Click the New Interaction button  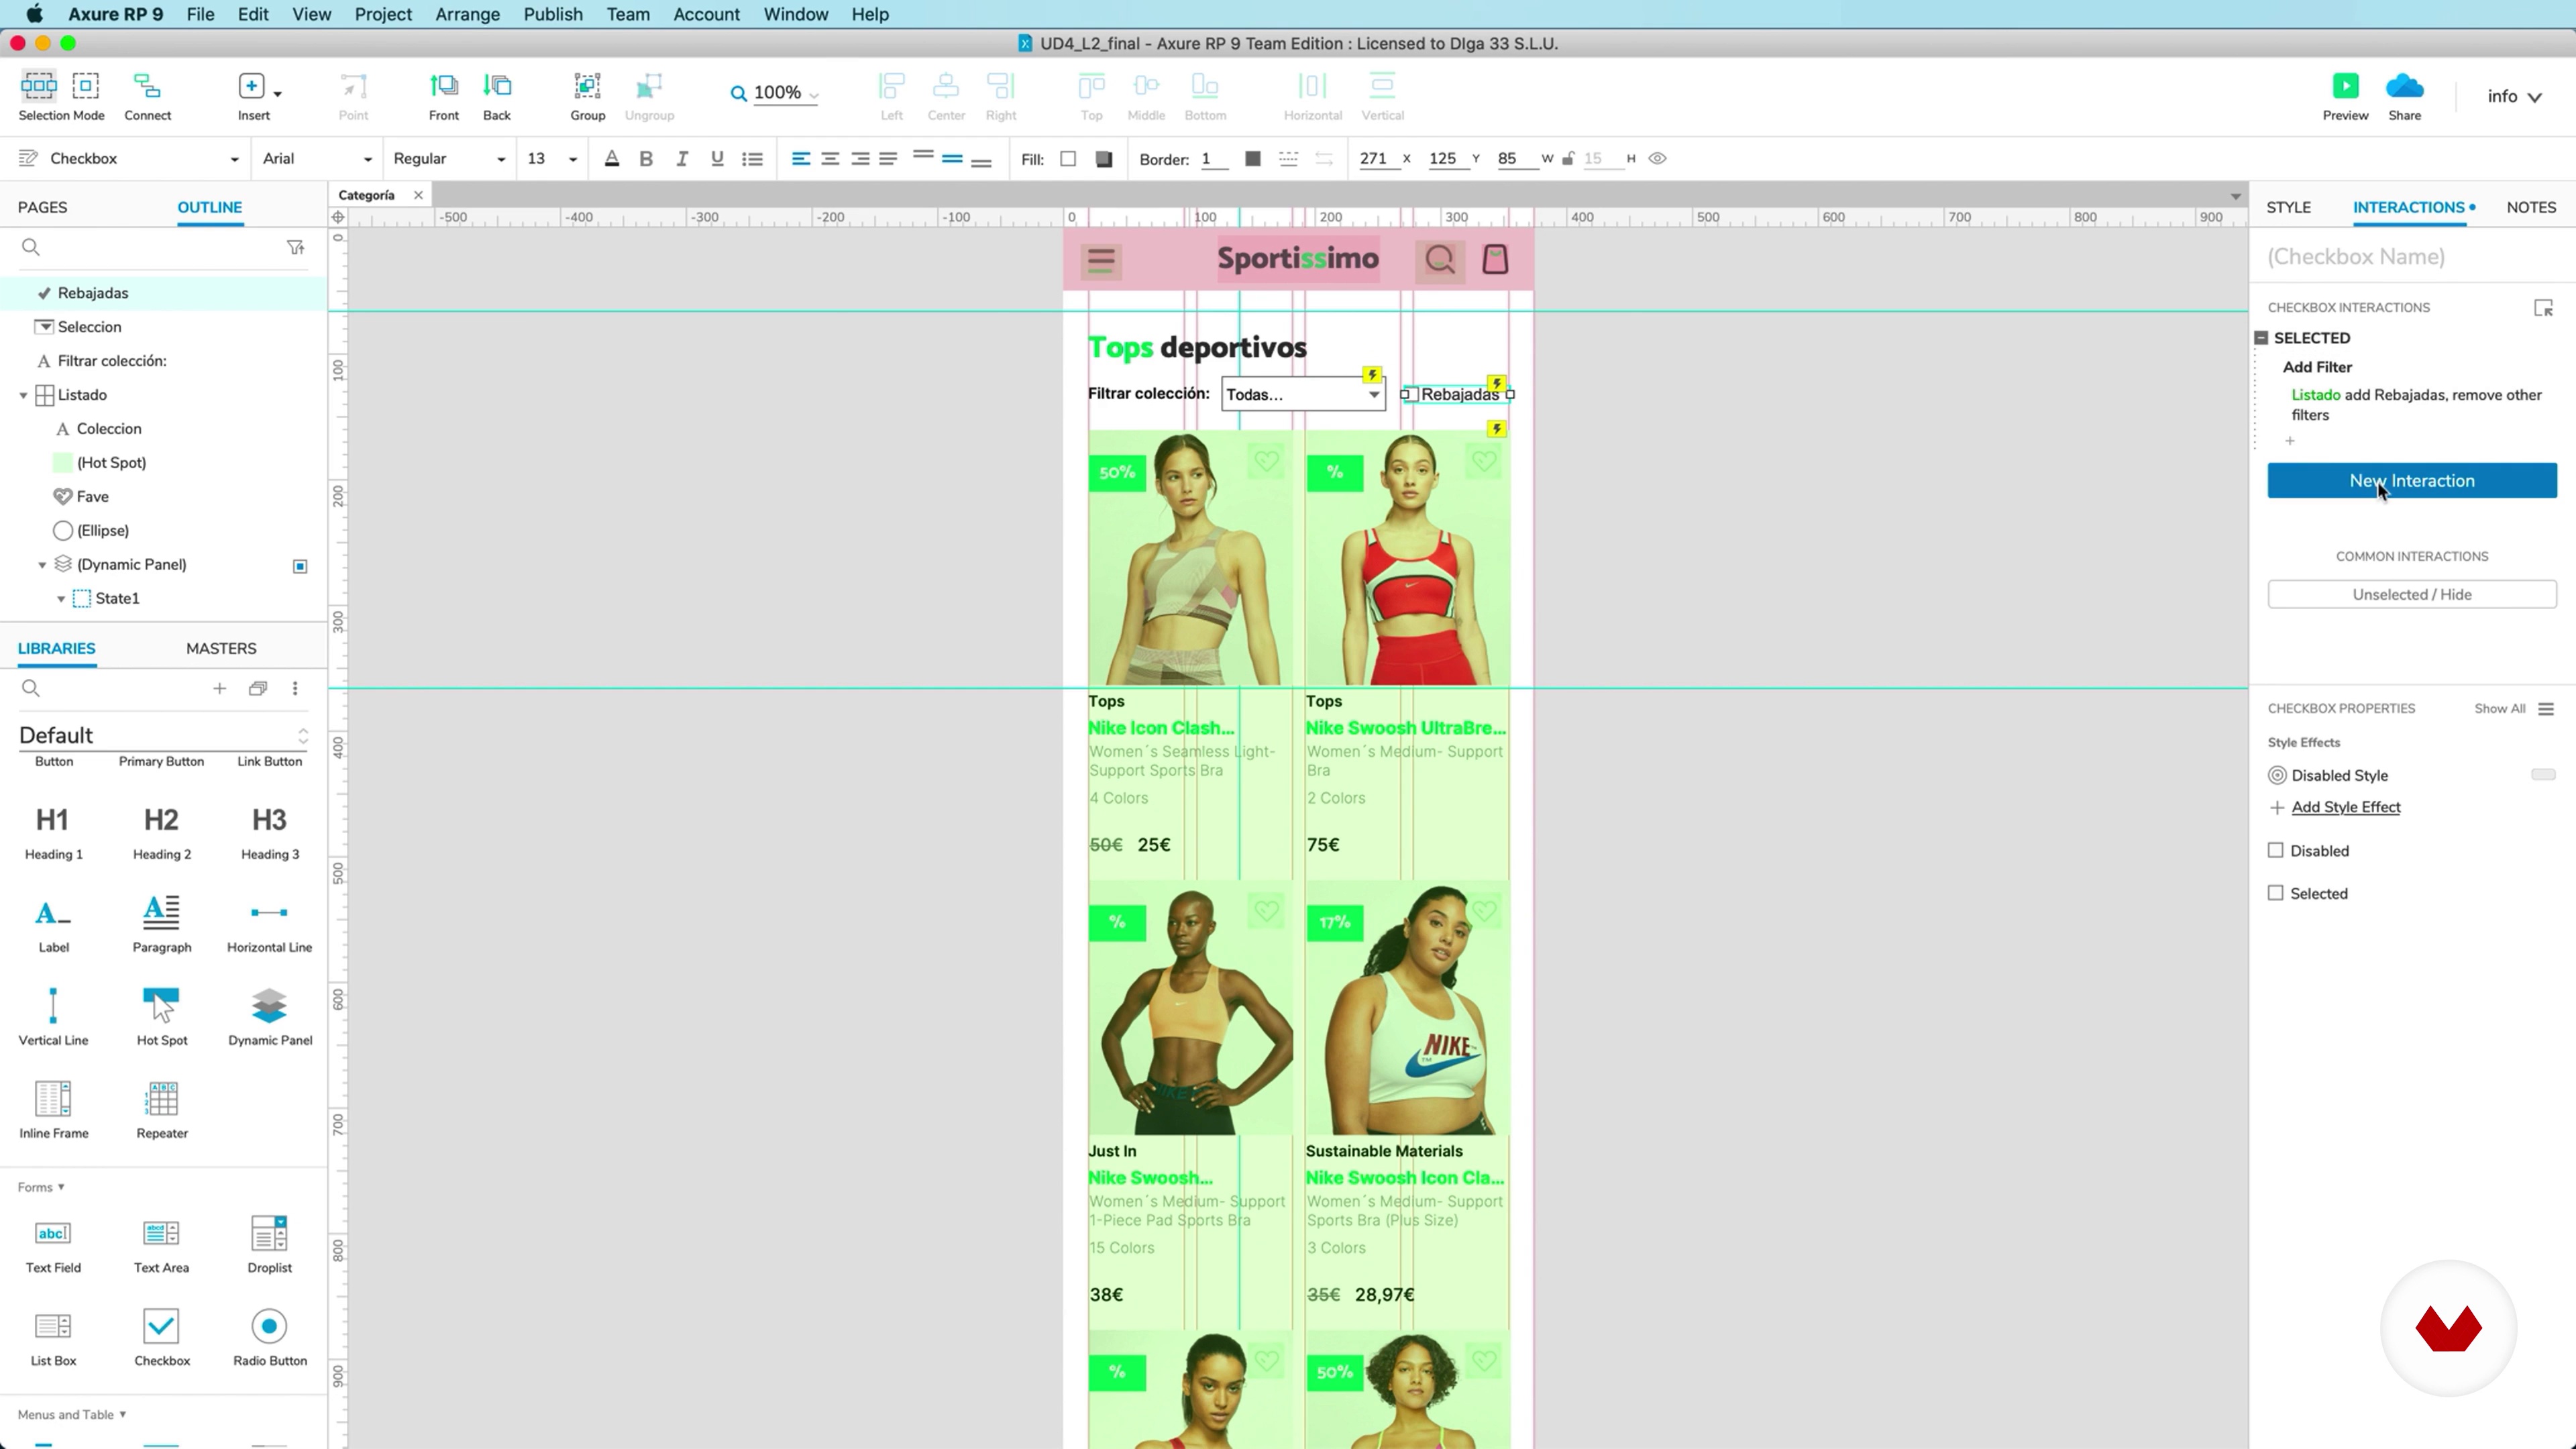click(2412, 481)
